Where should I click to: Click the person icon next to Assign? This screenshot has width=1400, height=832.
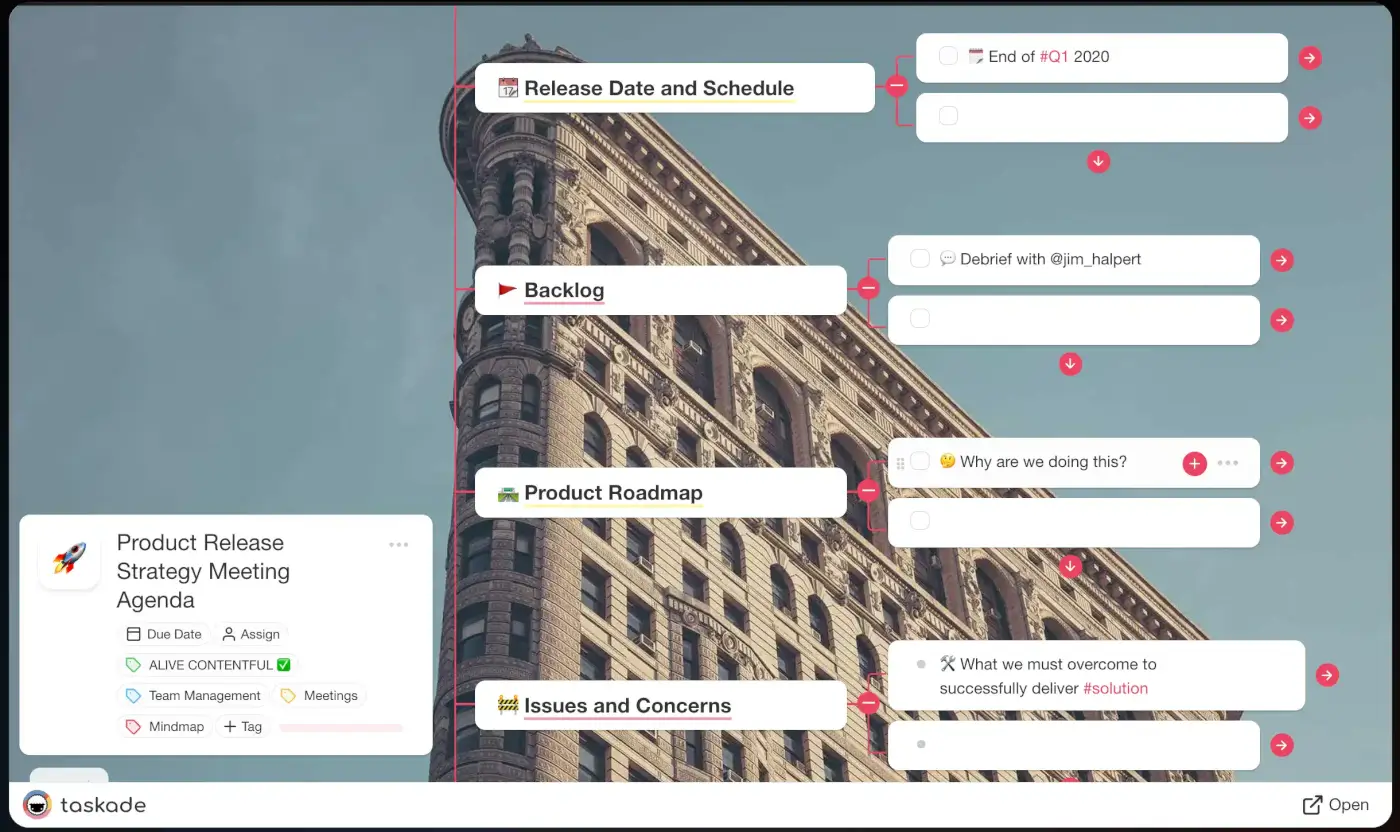click(230, 634)
